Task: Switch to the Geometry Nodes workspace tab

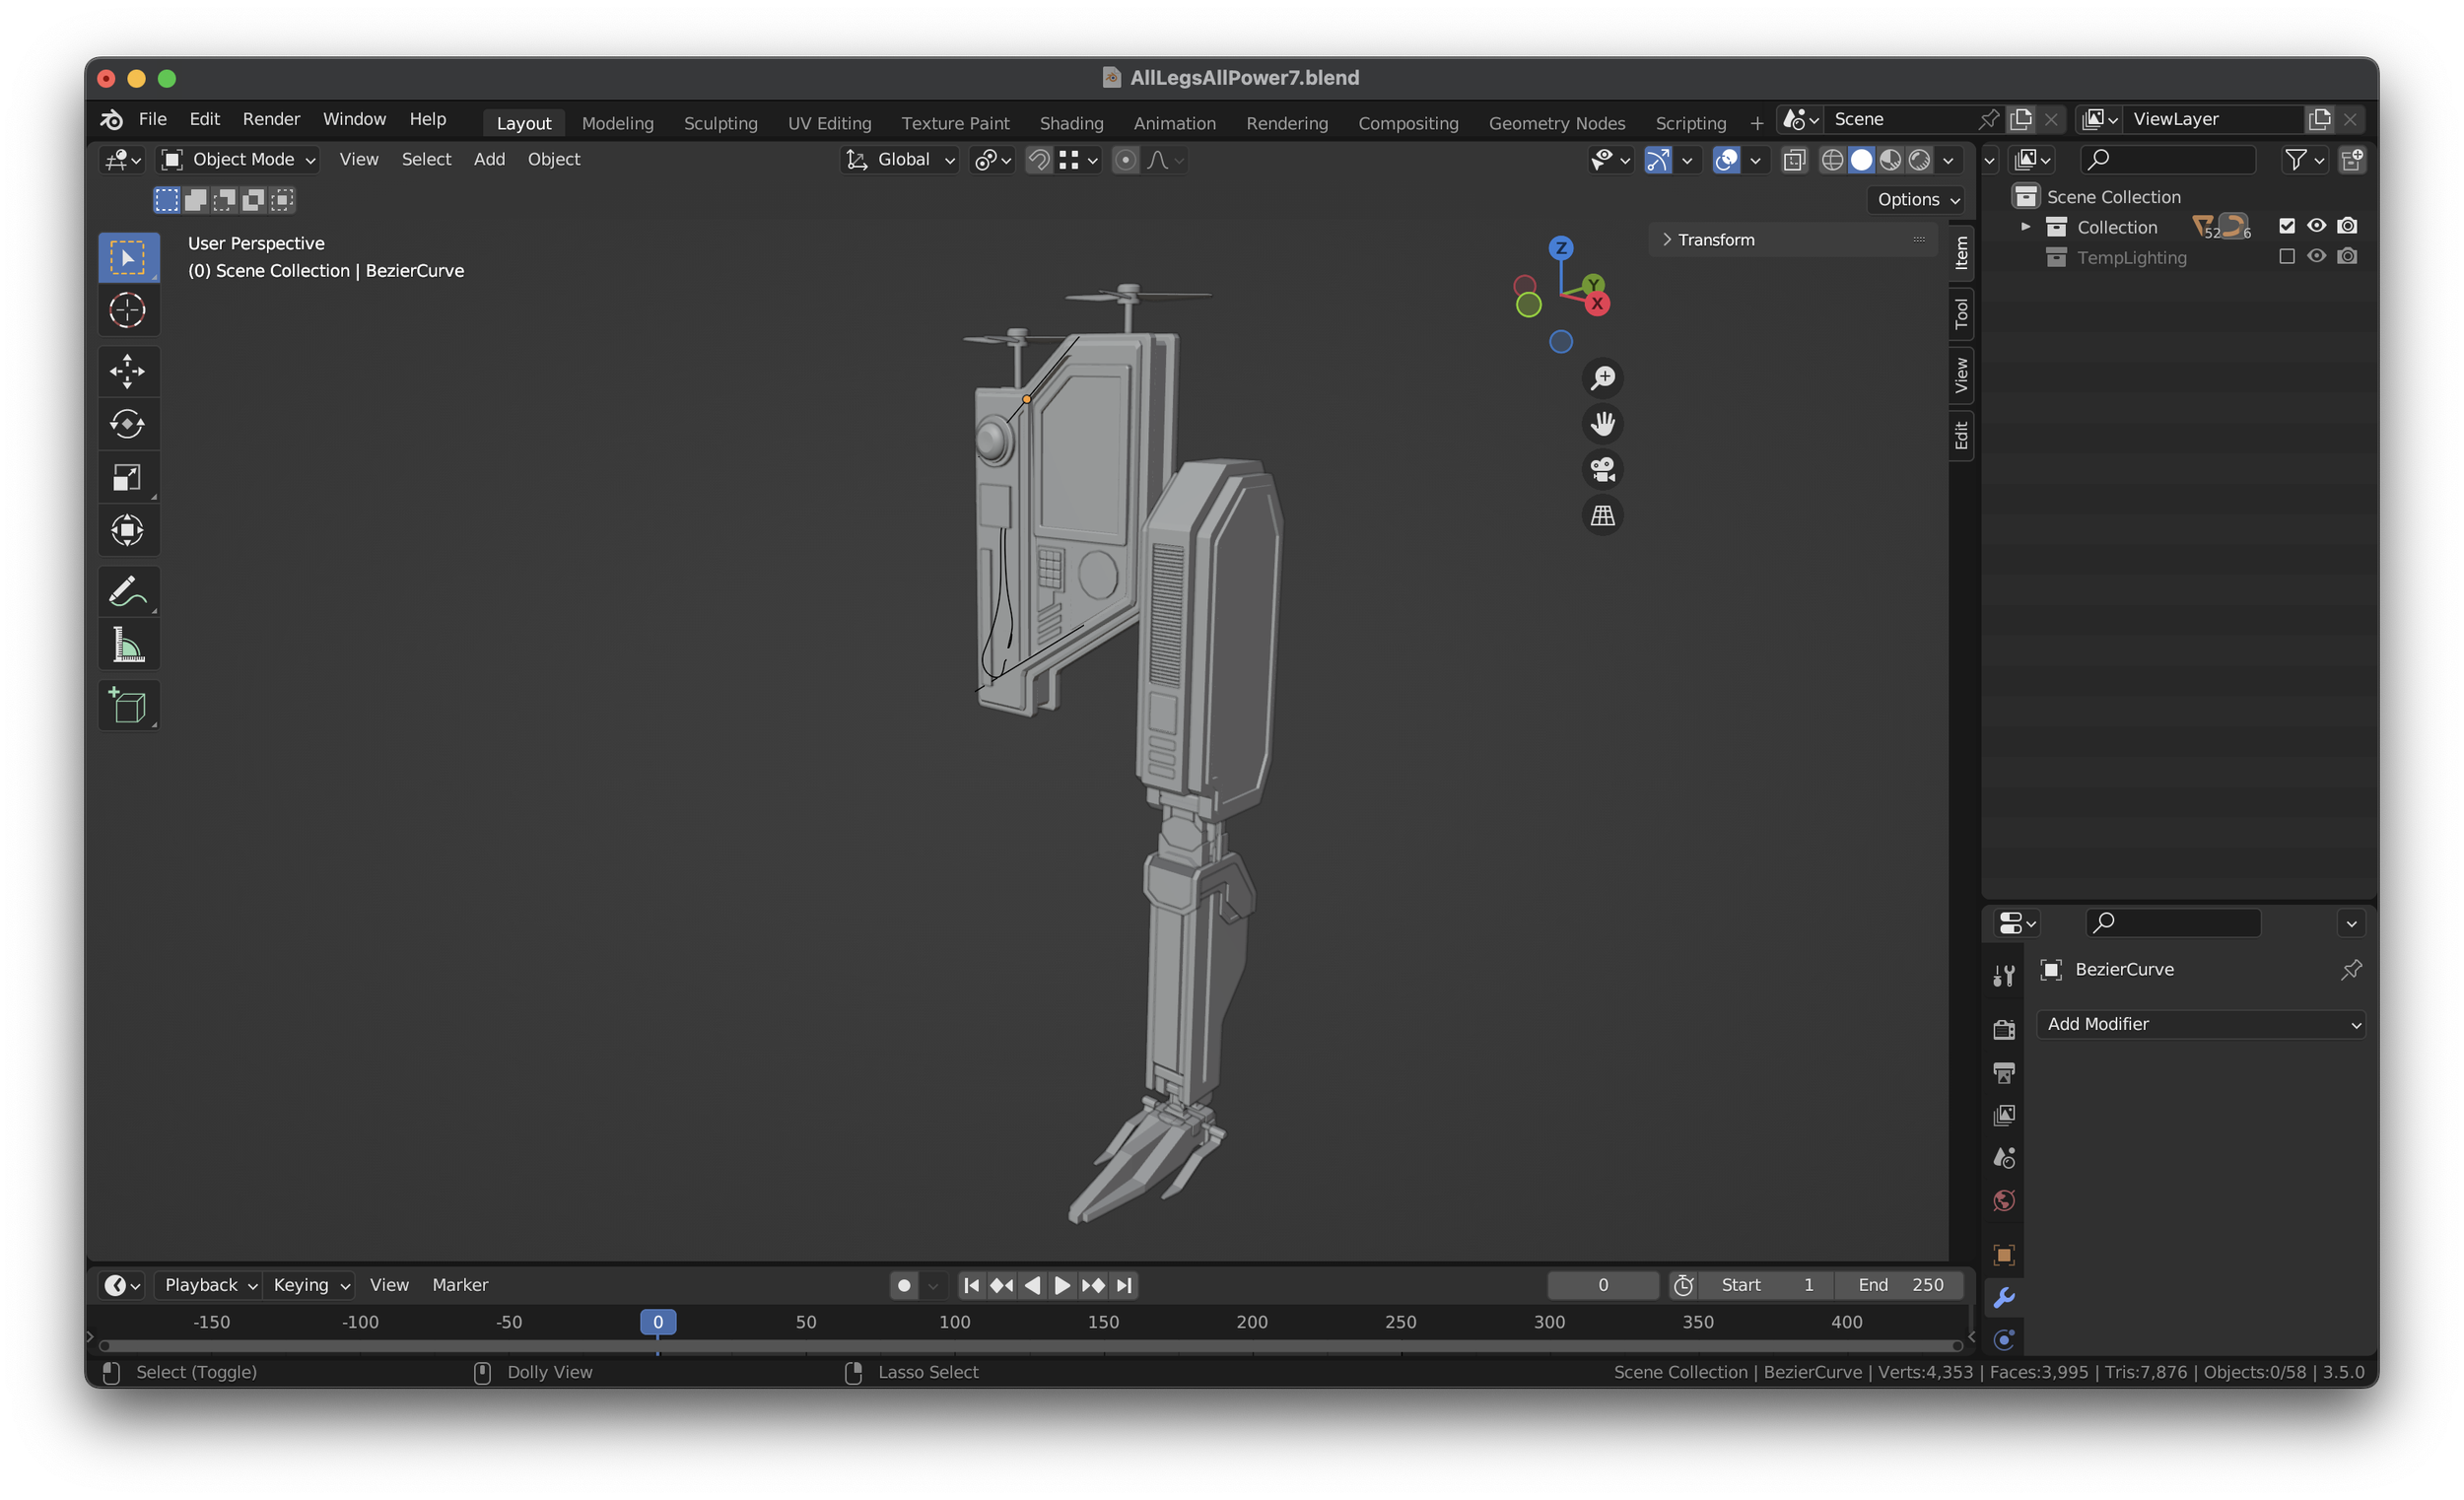Action: (x=1556, y=123)
